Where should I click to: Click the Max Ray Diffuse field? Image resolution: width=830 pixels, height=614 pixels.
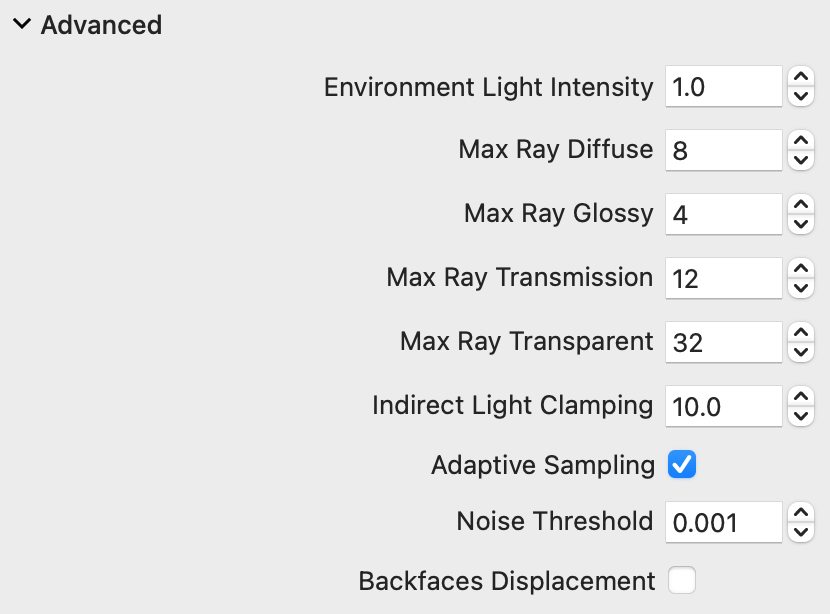tap(722, 151)
